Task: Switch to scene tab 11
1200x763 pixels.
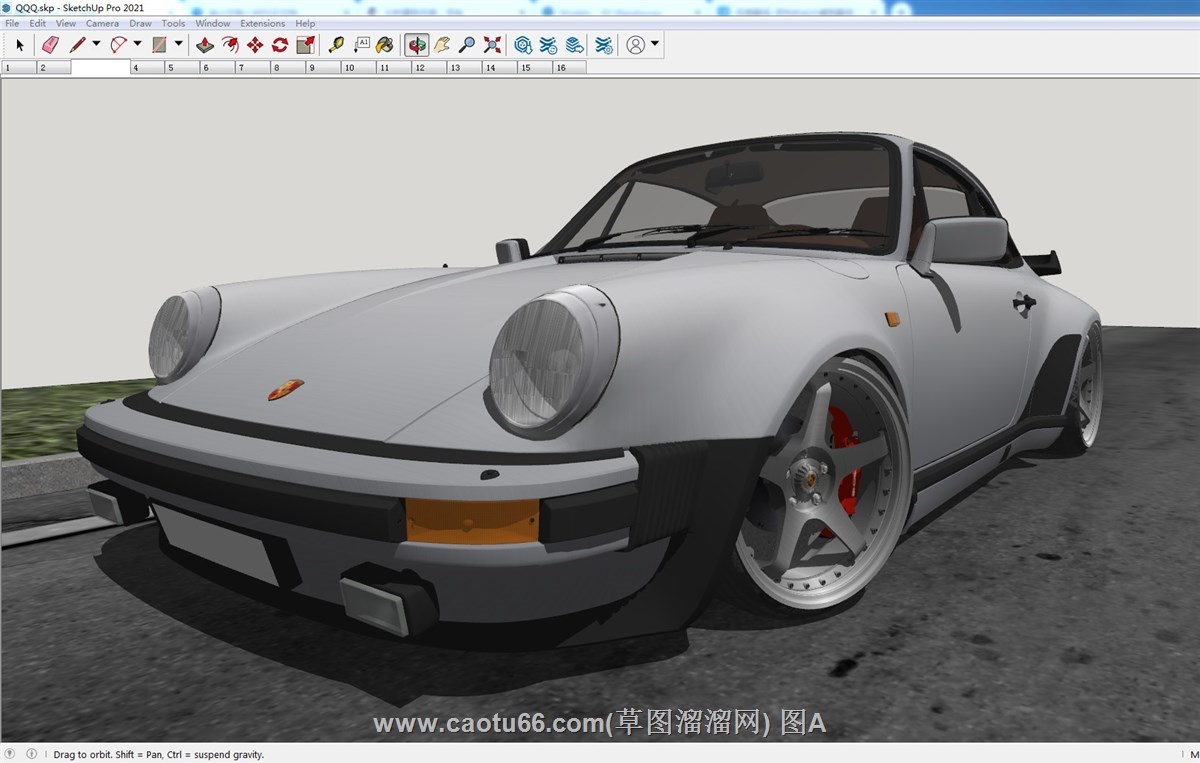Action: 392,68
